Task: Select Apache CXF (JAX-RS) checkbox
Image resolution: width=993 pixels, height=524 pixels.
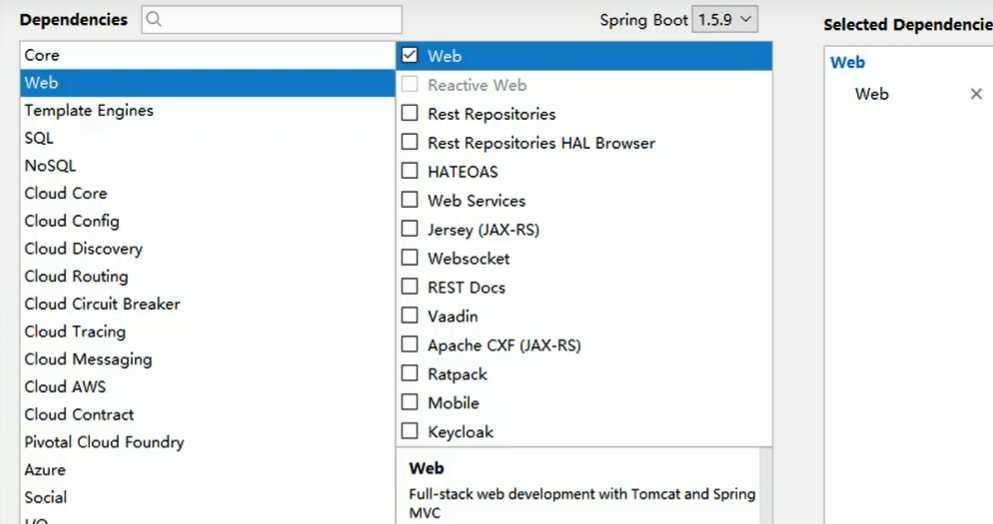Action: (x=410, y=345)
